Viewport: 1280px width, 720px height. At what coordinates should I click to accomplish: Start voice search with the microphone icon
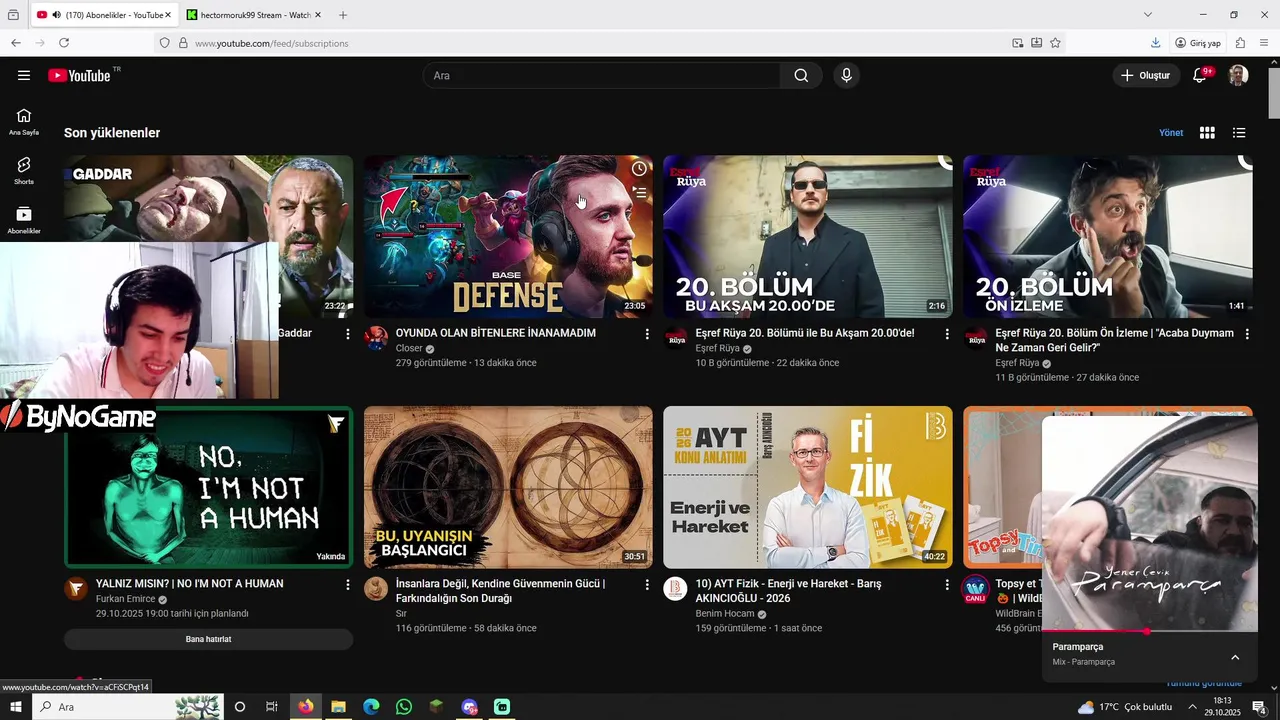click(x=846, y=75)
